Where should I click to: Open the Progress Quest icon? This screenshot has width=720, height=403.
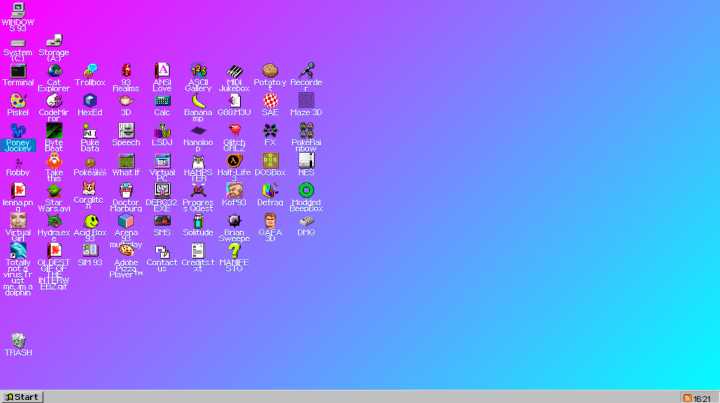[x=198, y=191]
